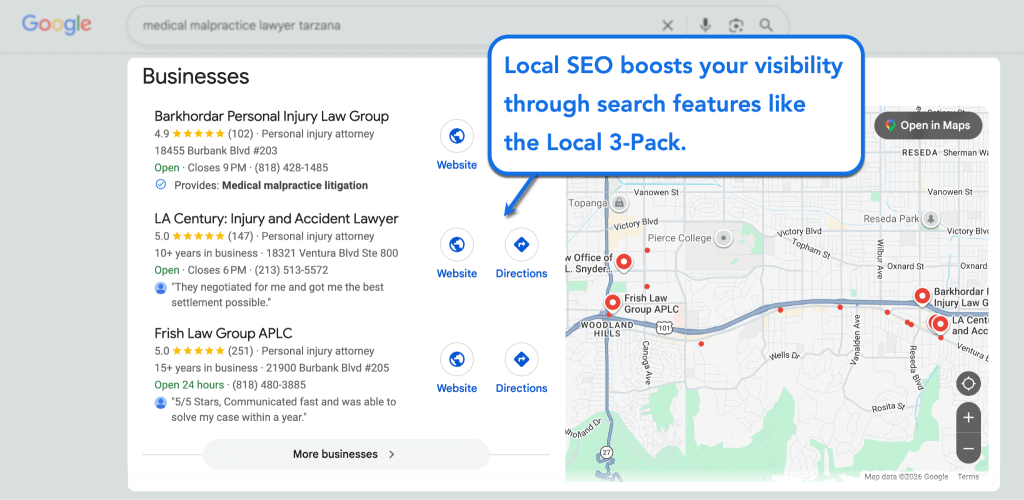Click Open in Maps button
The image size is (1024, 500).
928,125
